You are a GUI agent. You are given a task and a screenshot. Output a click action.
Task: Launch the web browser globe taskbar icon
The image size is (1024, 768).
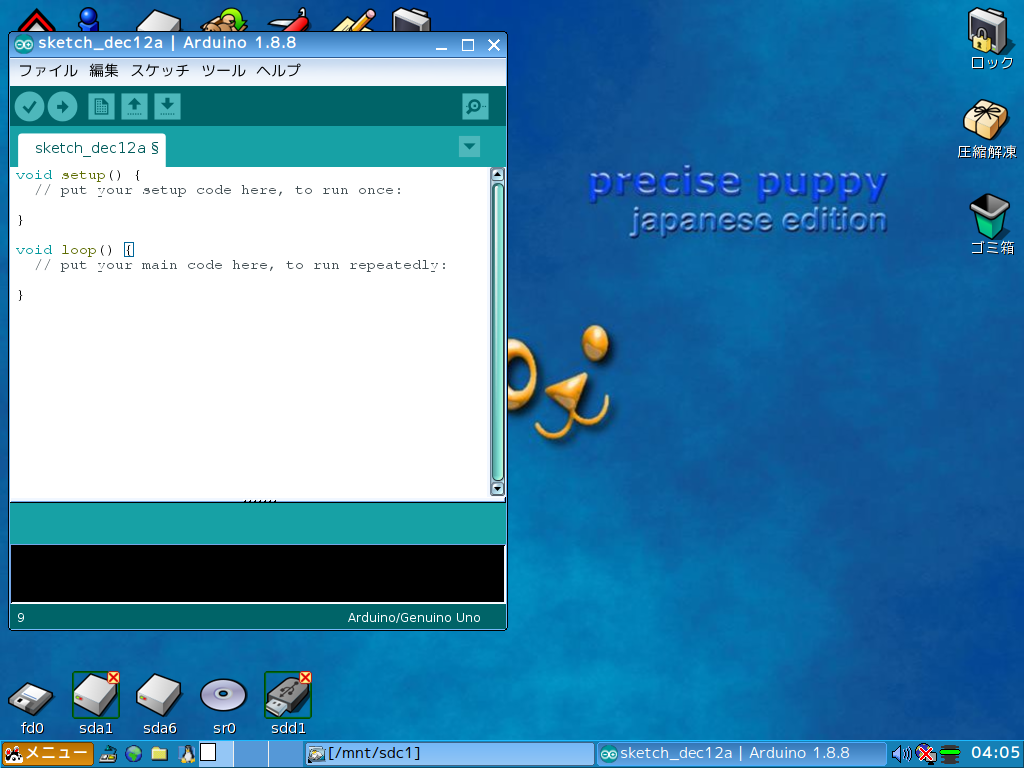click(134, 754)
